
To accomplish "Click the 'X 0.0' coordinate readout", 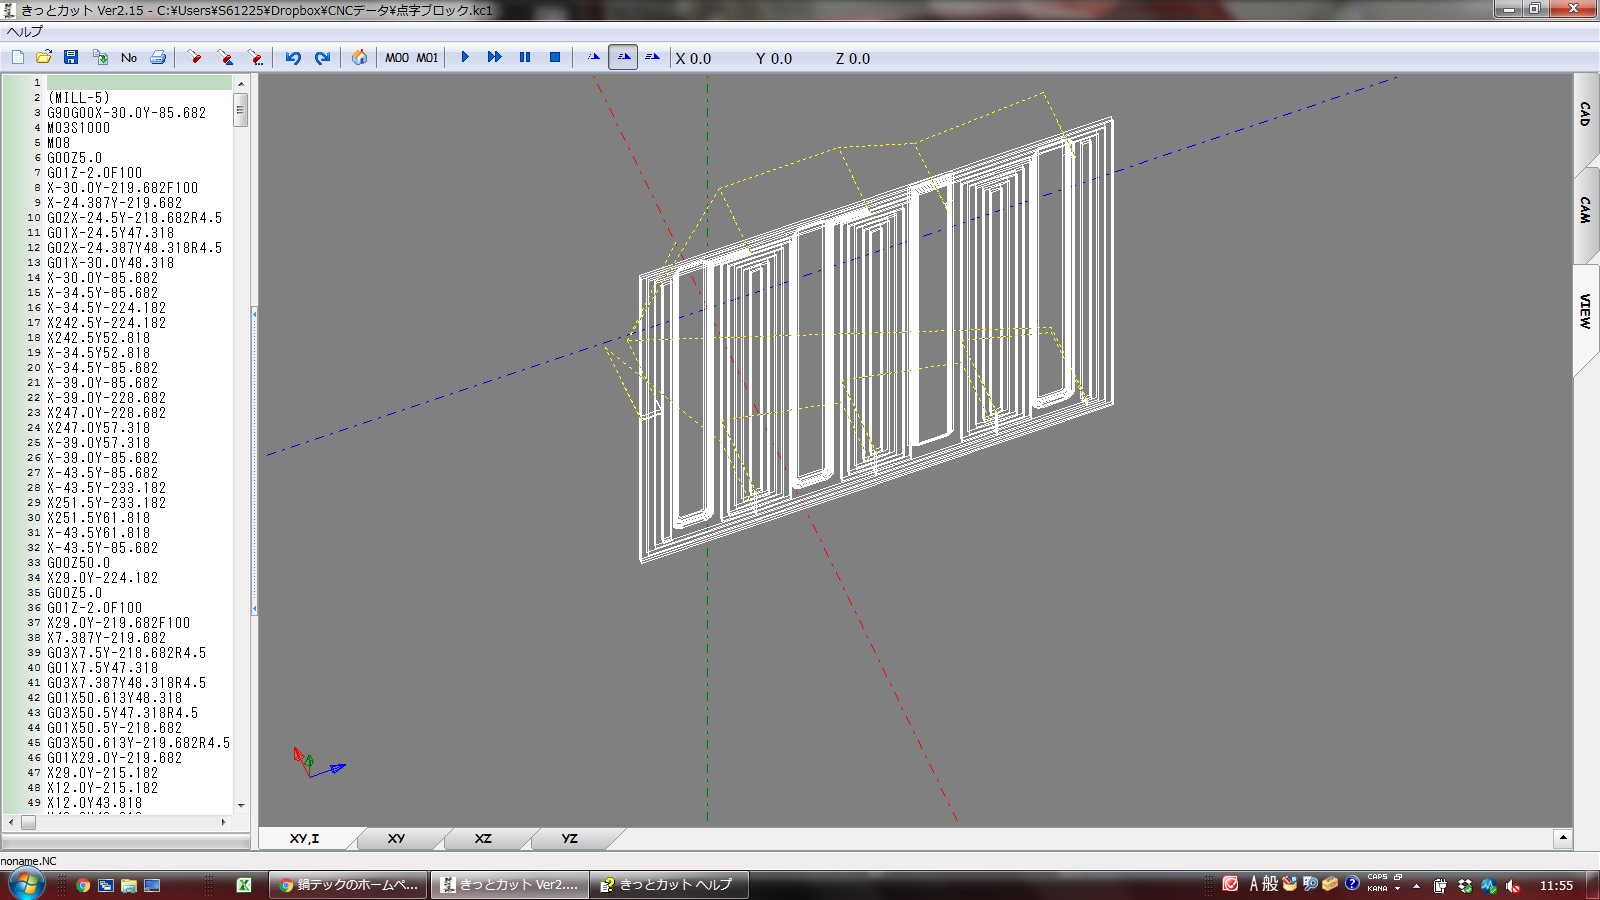I will (693, 59).
